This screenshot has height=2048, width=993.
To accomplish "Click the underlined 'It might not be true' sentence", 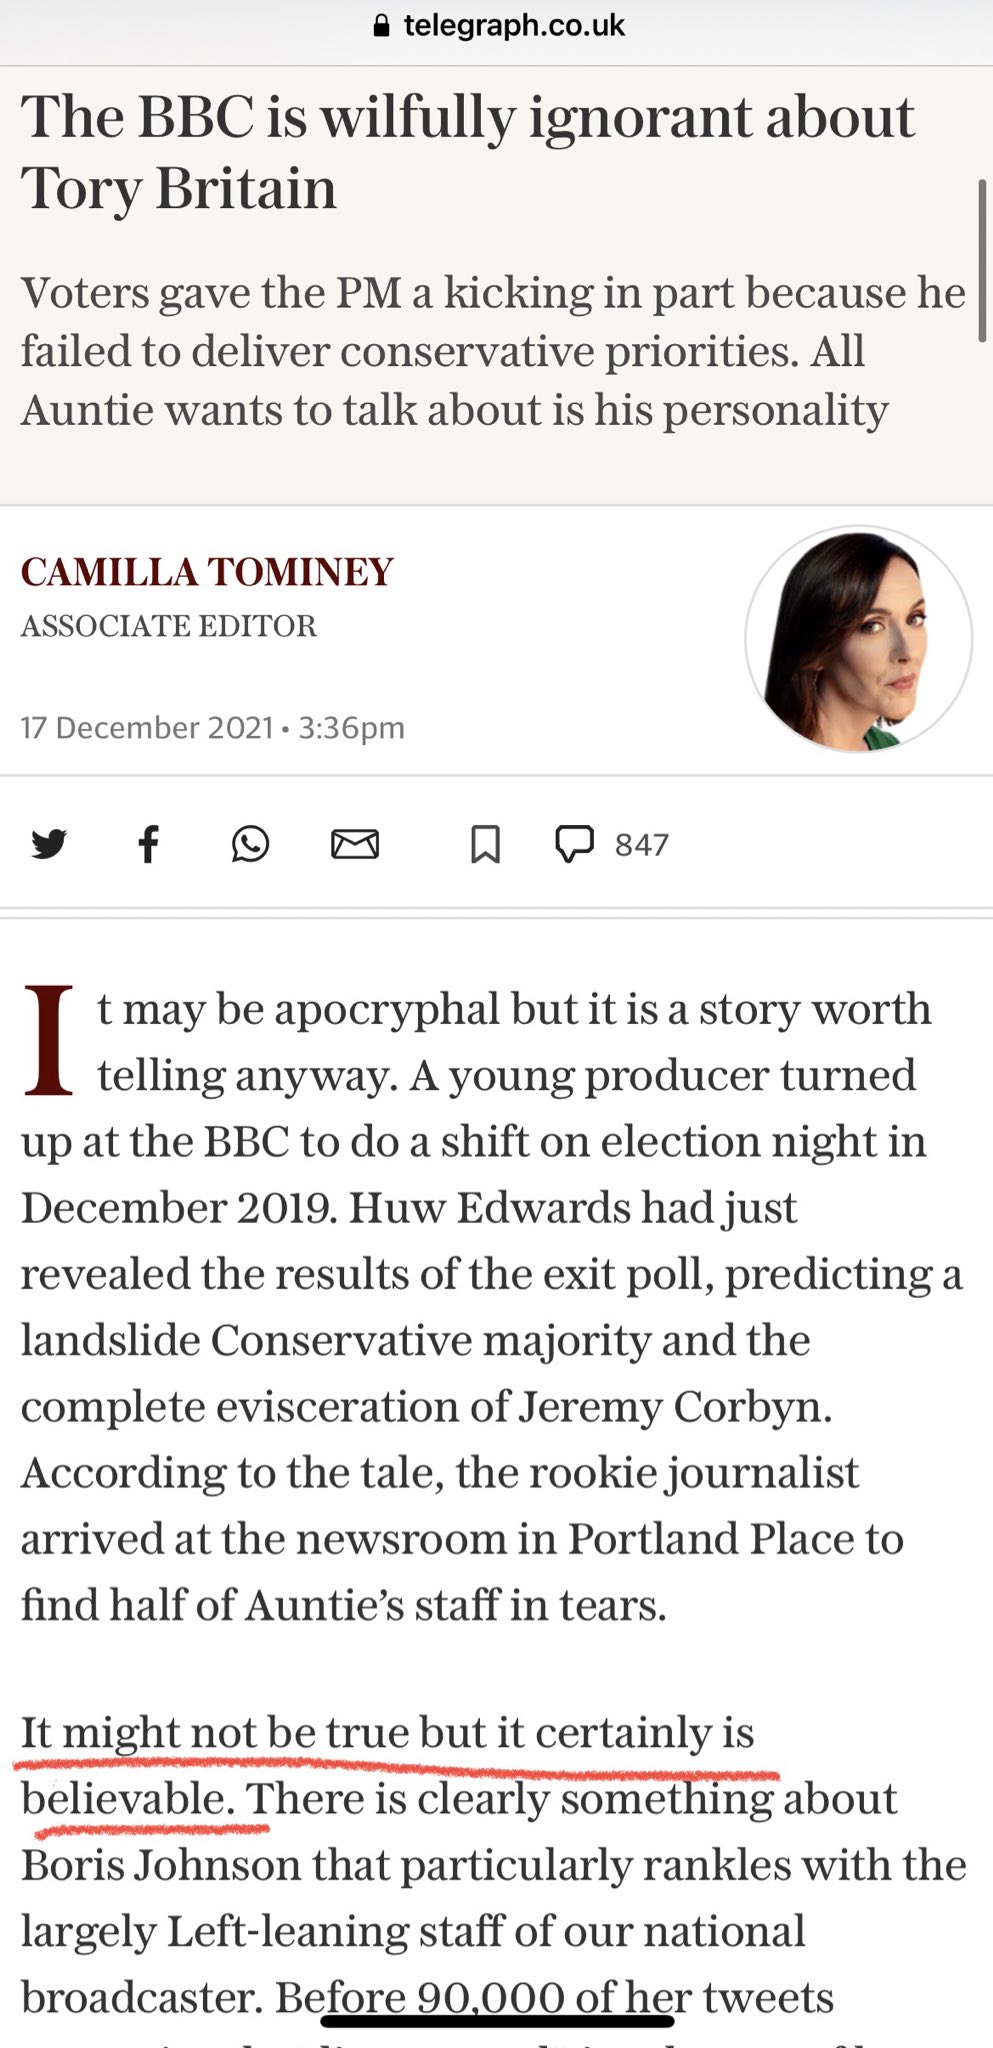I will coord(387,1733).
